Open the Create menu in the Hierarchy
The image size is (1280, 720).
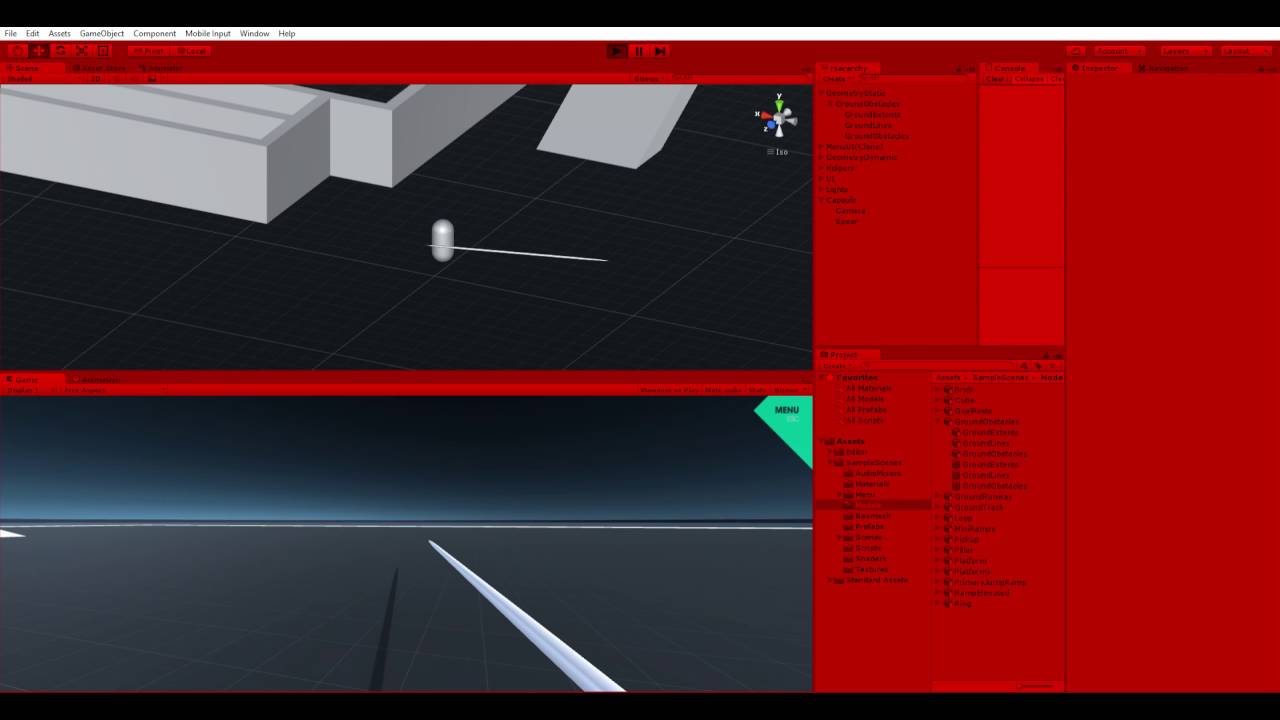(834, 79)
